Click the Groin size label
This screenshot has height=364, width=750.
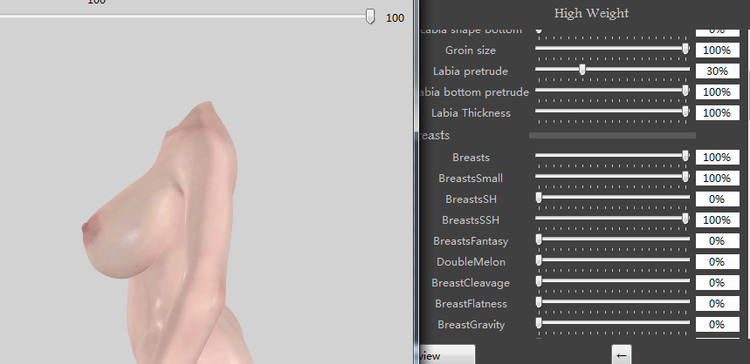pos(470,50)
